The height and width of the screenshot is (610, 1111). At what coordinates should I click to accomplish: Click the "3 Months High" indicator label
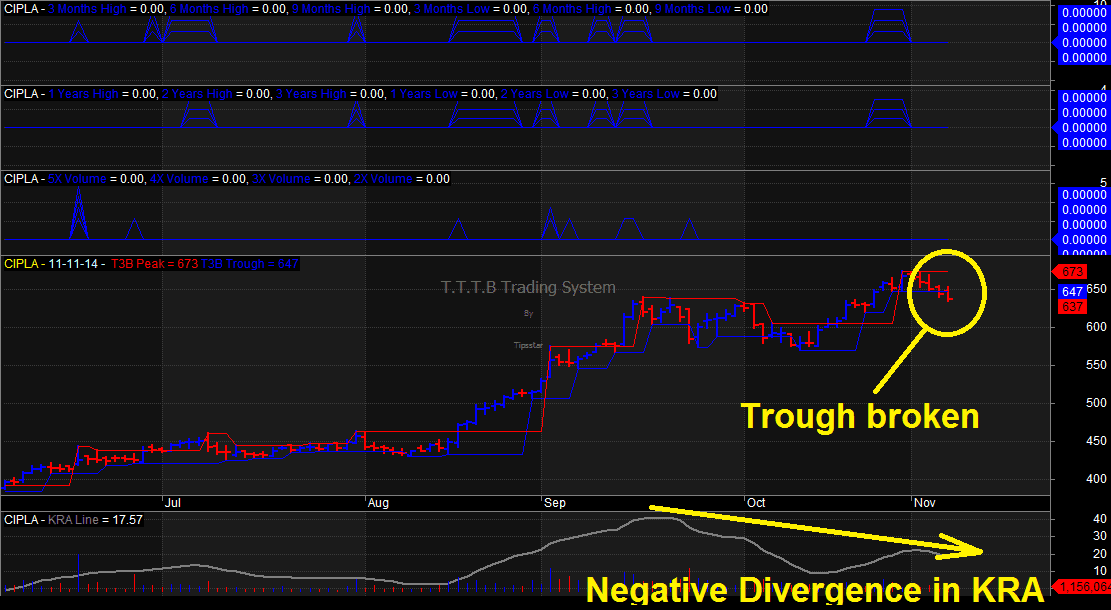pos(87,9)
